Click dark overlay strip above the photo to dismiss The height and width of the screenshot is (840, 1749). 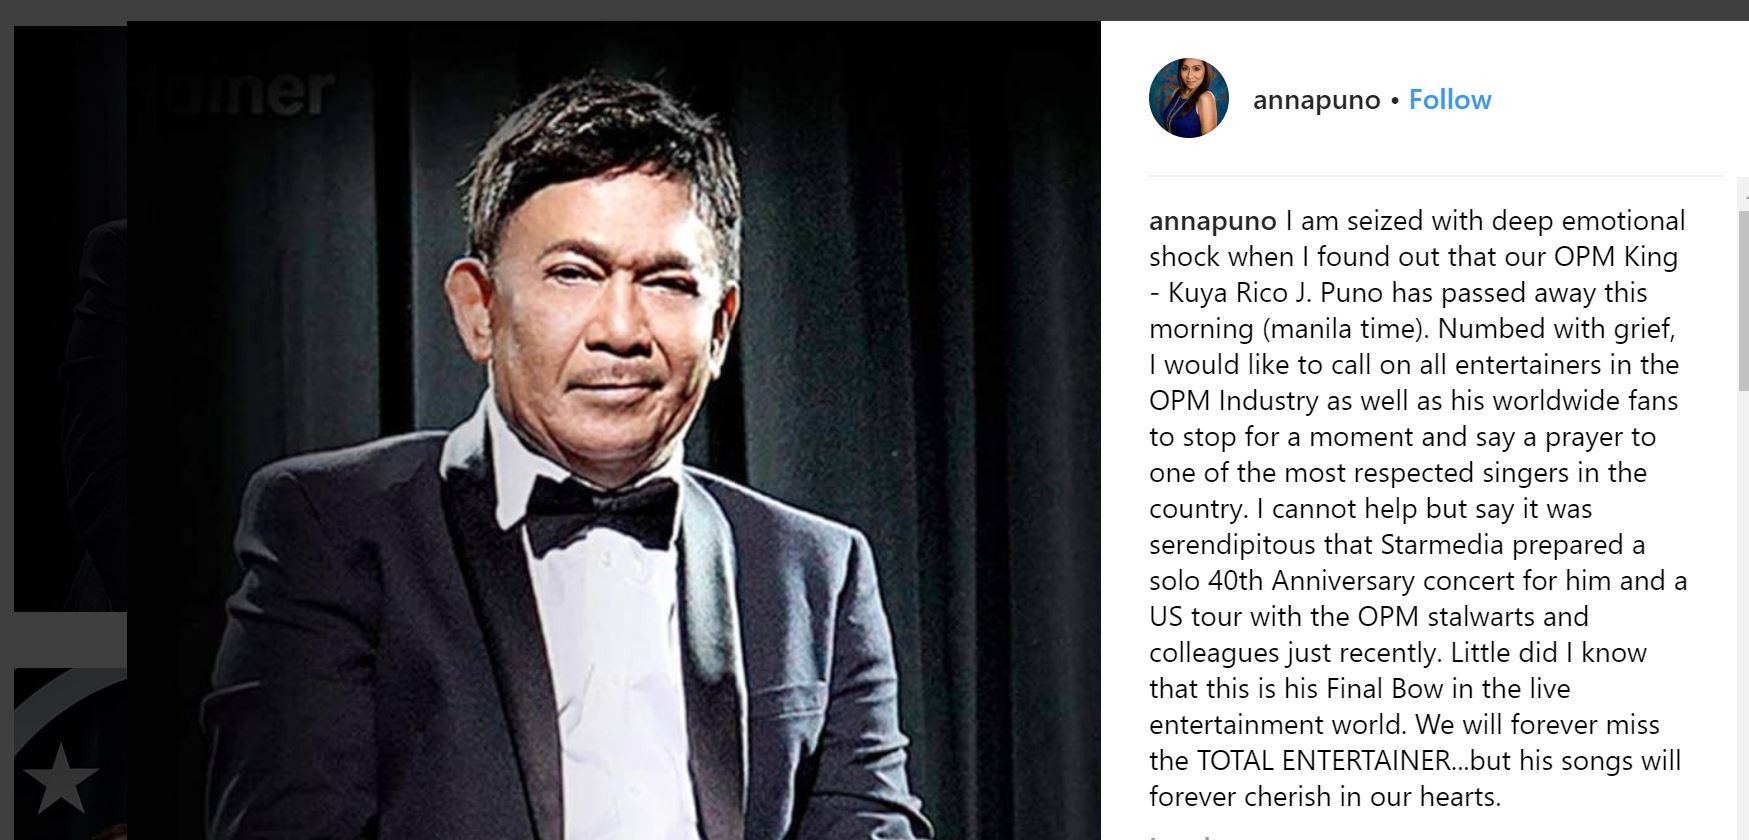tap(874, 9)
